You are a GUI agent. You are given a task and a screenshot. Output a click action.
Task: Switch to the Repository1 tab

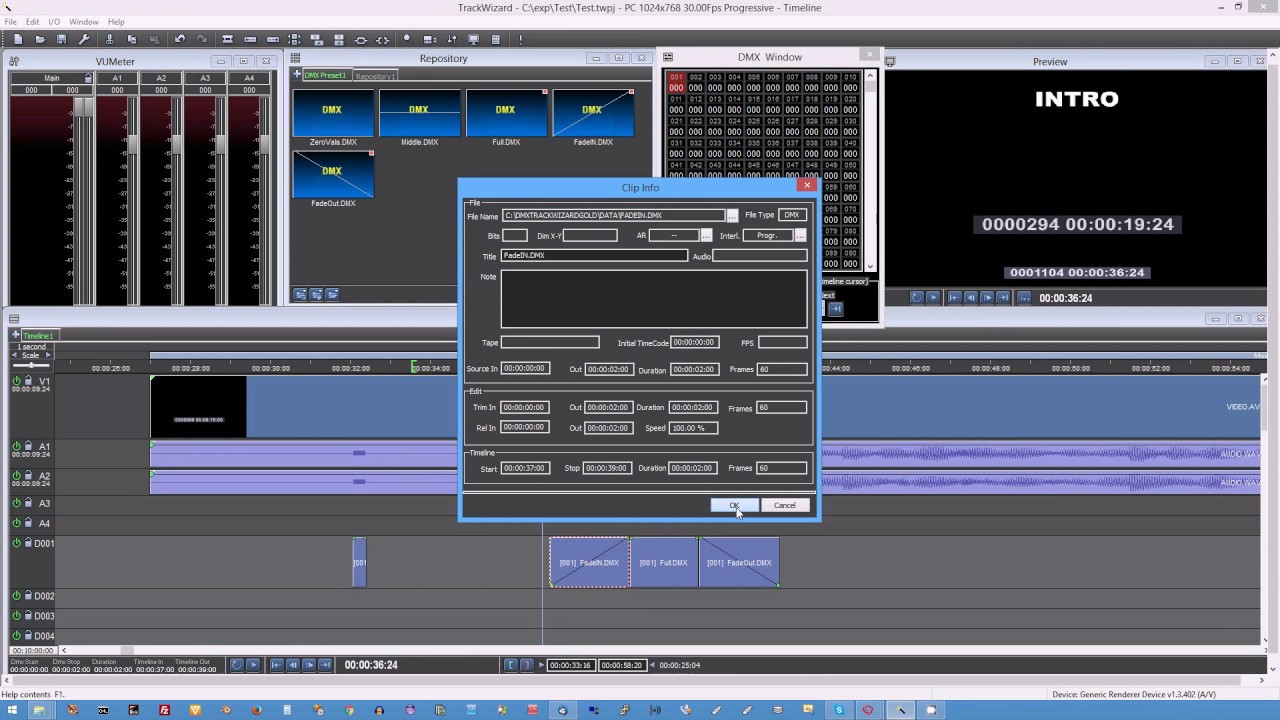click(375, 76)
